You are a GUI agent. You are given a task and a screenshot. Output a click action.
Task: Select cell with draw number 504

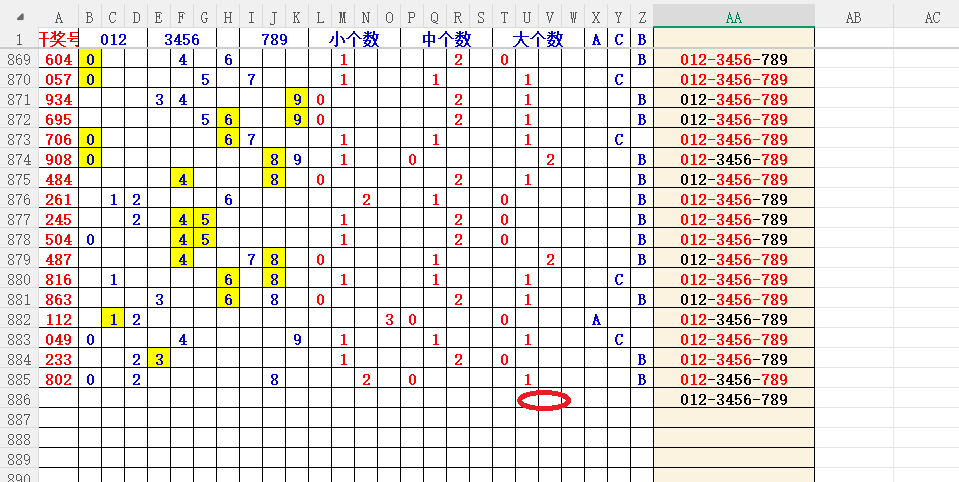pos(59,240)
